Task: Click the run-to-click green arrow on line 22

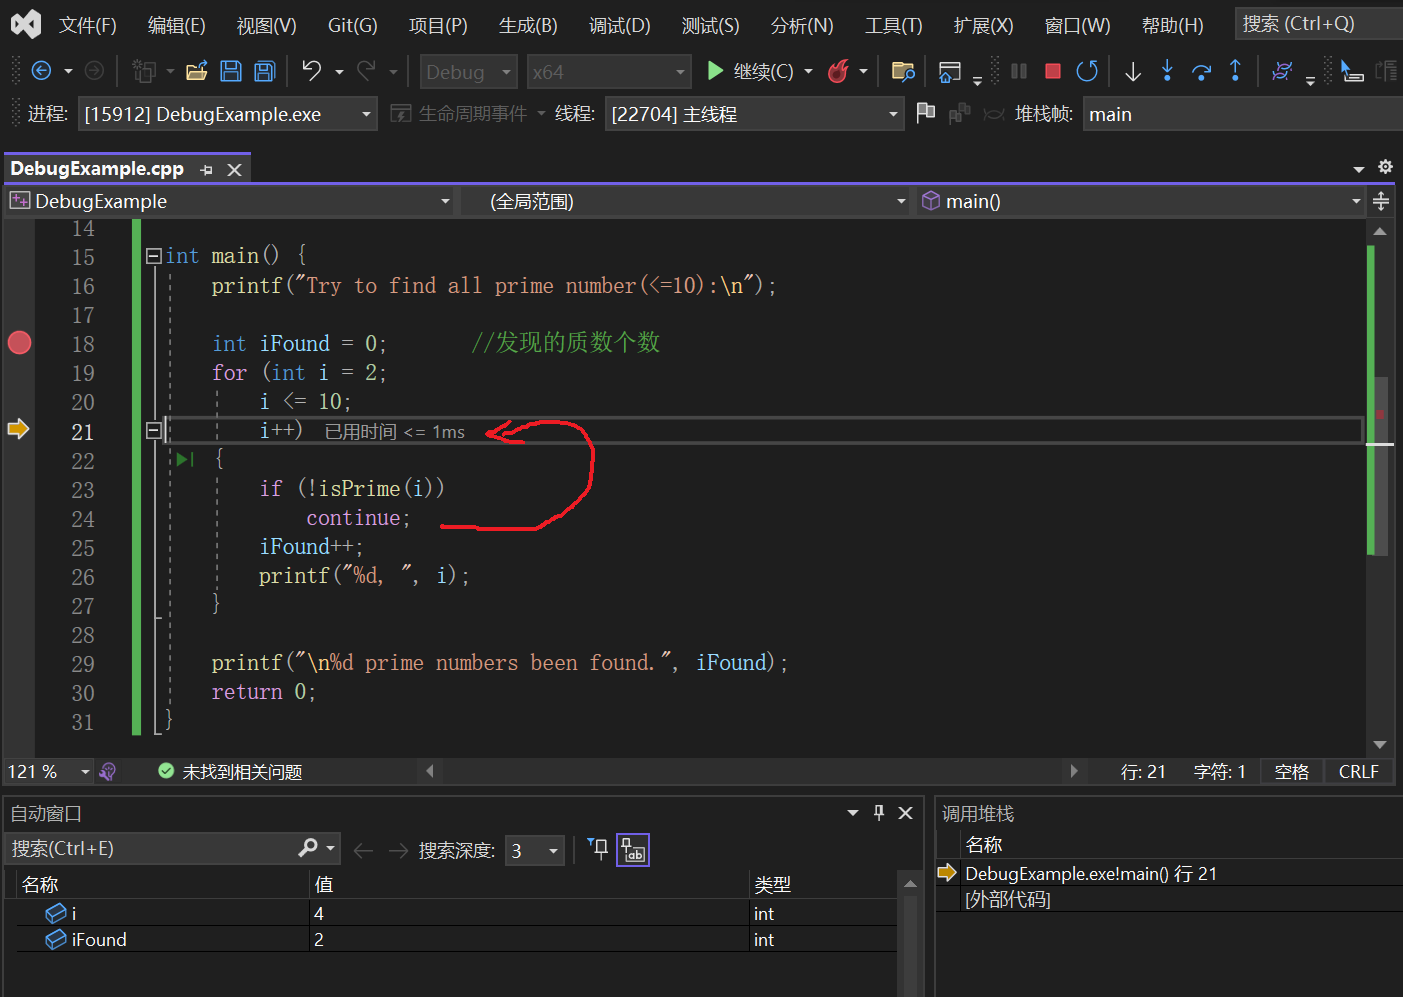Action: click(185, 459)
